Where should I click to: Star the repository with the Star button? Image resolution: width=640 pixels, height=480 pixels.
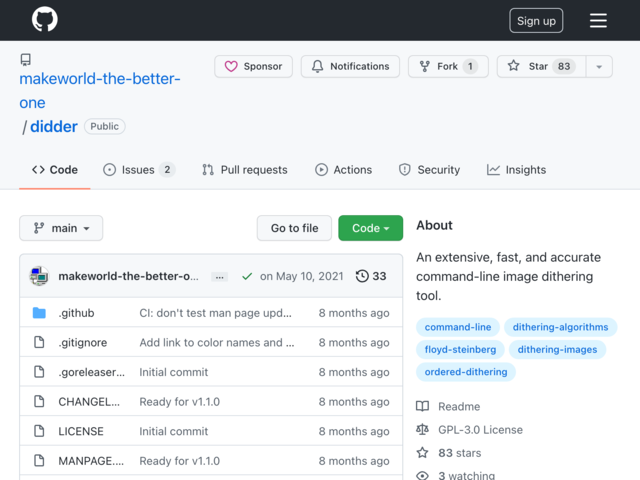point(541,66)
